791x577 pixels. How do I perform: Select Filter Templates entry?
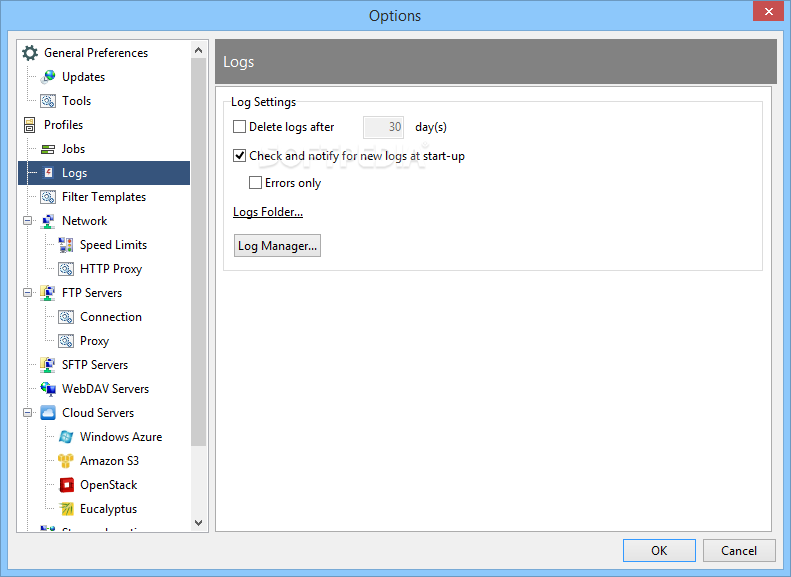click(104, 197)
